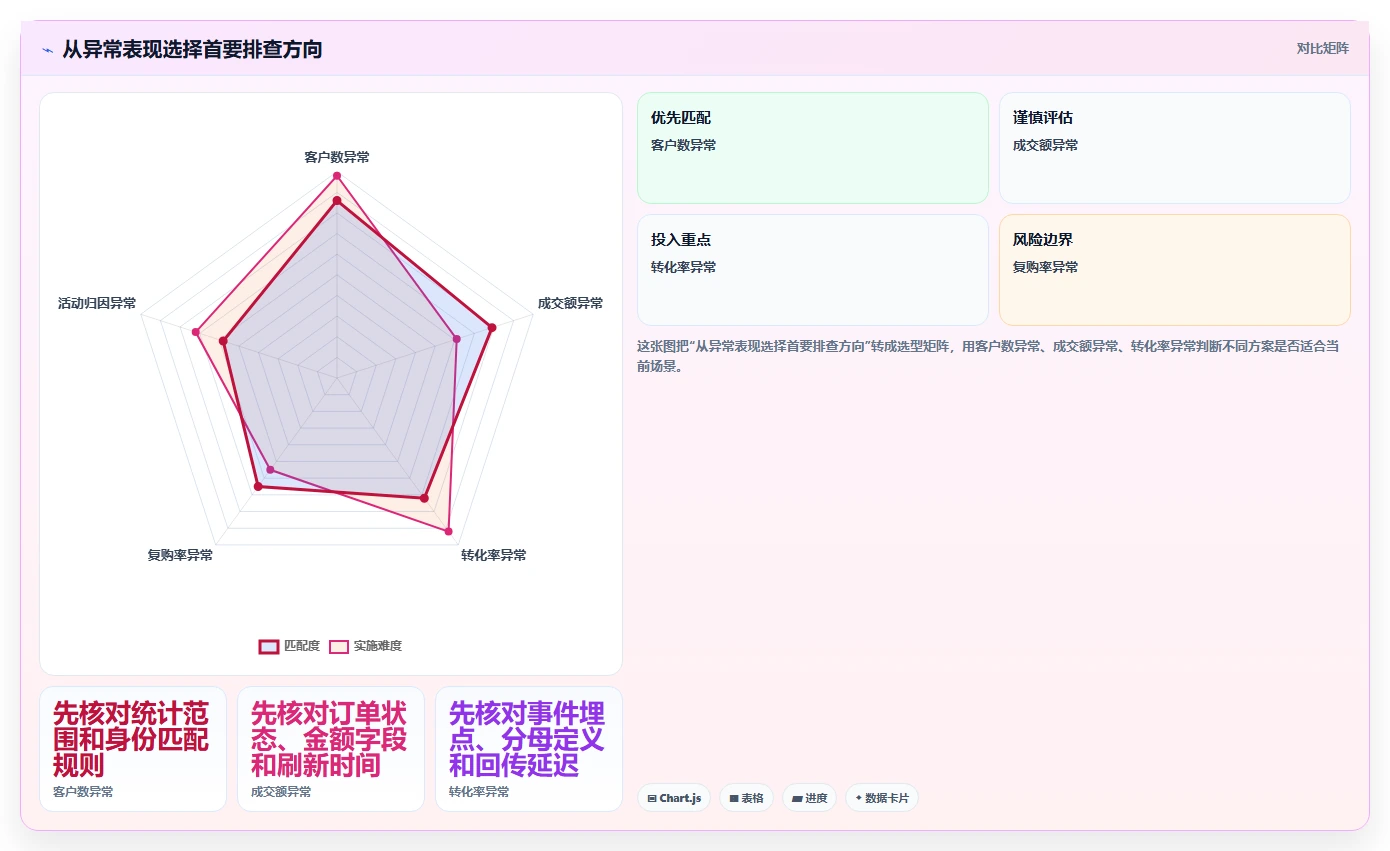The image size is (1390, 851).
Task: Click 客户数异常 text in 优先匹配 card
Action: click(x=683, y=145)
